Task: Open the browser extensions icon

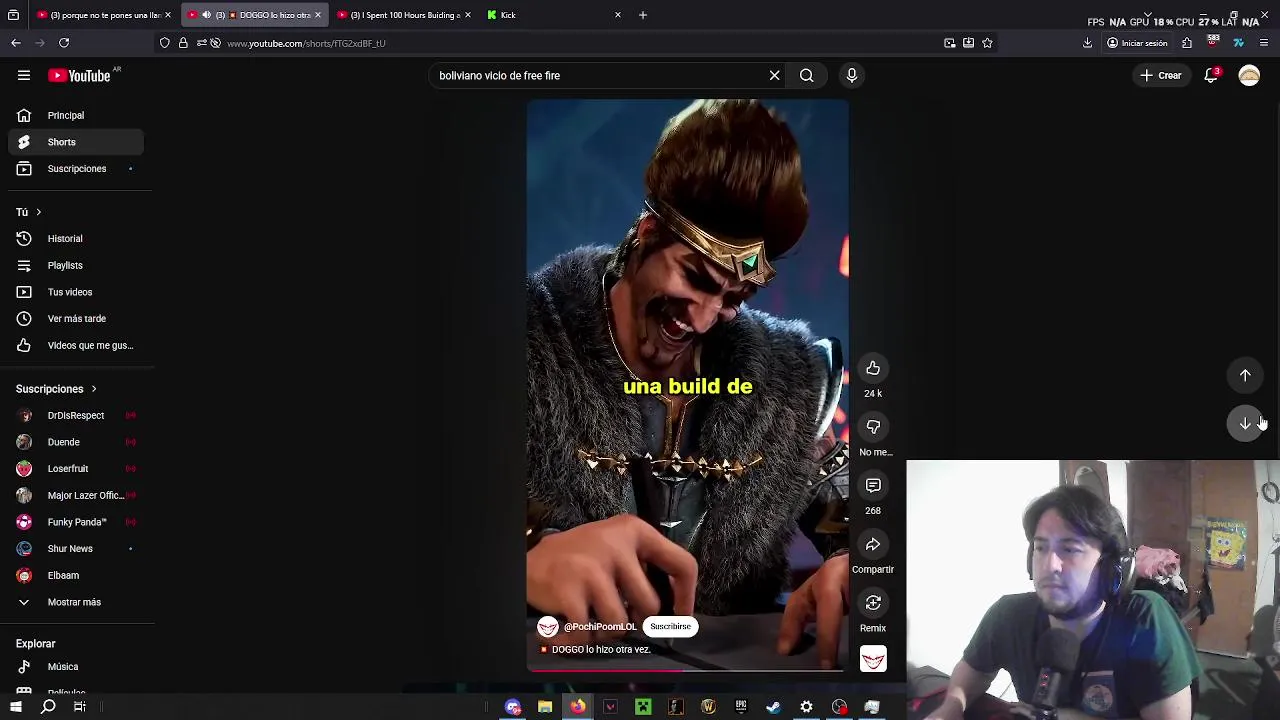Action: pos(1187,43)
